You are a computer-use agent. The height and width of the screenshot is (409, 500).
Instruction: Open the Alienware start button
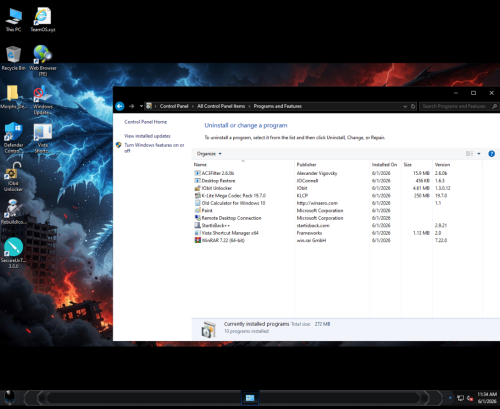coord(10,398)
